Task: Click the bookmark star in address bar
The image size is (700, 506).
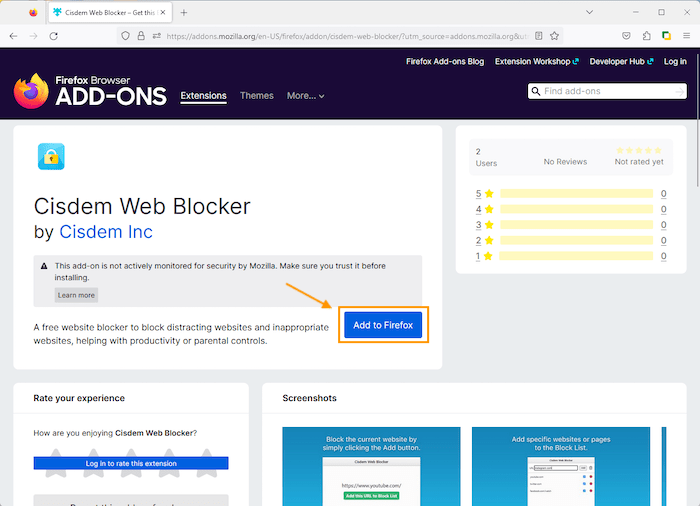Action: pos(555,35)
